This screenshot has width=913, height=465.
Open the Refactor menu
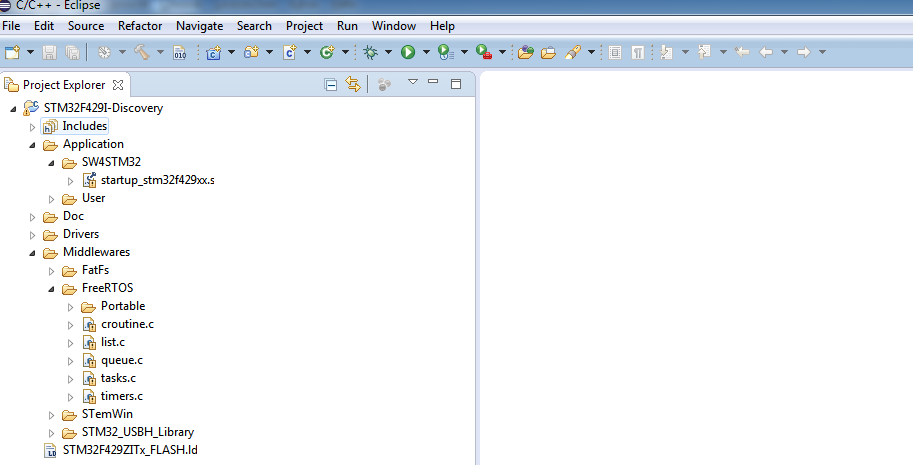tap(140, 25)
